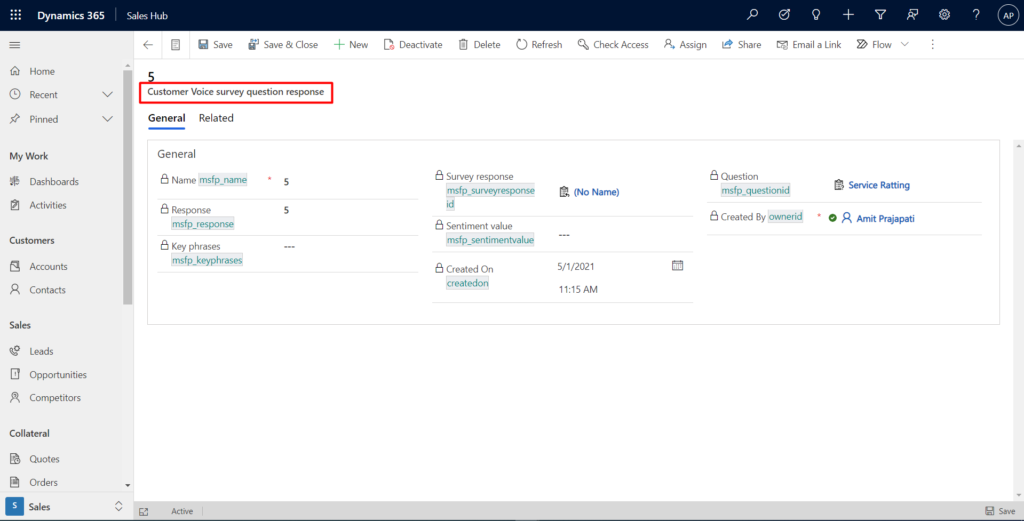This screenshot has width=1024, height=521.
Task: Click the plus quick create icon
Action: pyautogui.click(x=848, y=14)
